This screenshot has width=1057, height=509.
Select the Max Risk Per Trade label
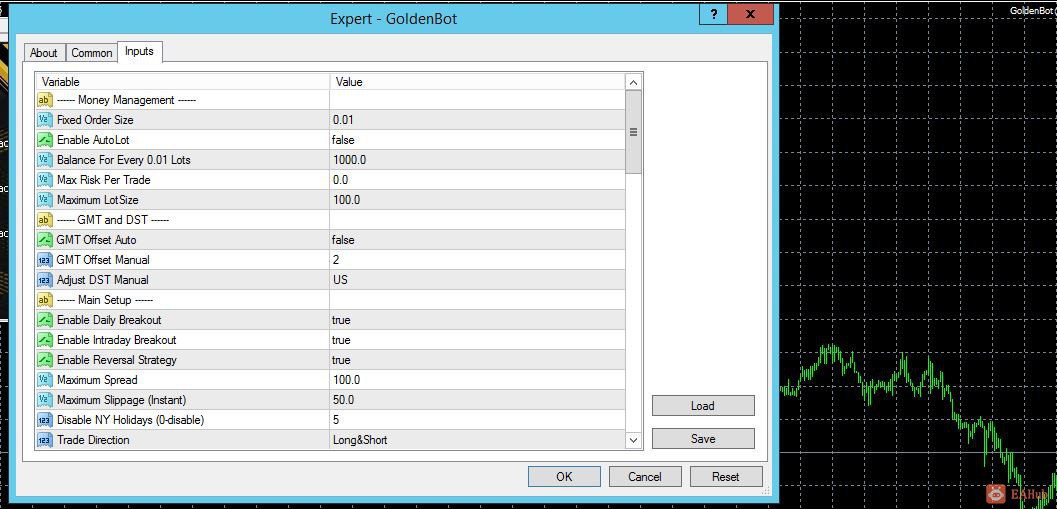[x=104, y=180]
